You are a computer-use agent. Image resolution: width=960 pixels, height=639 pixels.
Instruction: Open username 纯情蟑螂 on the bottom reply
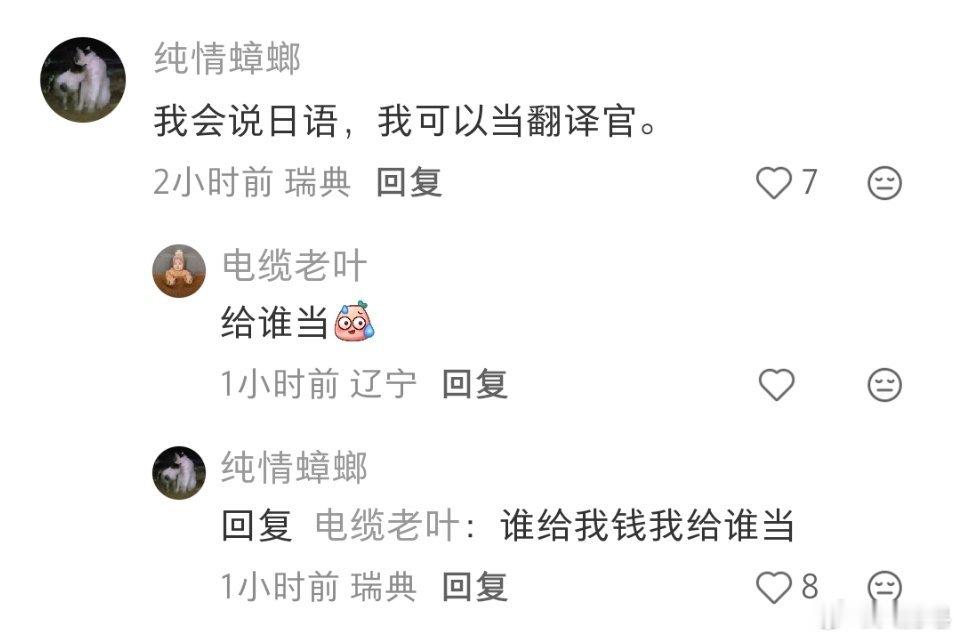coord(294,467)
